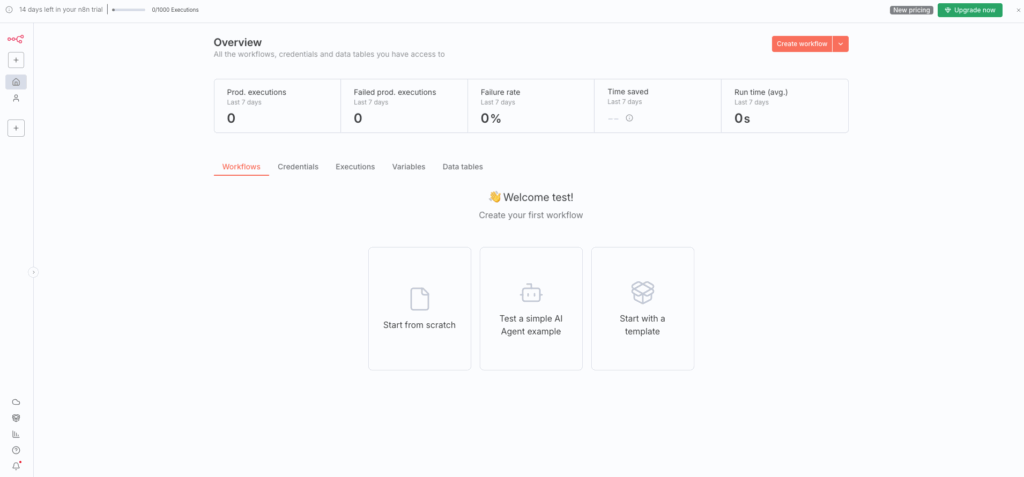Click the info icon beside Time saved
This screenshot has width=1024, height=477.
tap(629, 118)
